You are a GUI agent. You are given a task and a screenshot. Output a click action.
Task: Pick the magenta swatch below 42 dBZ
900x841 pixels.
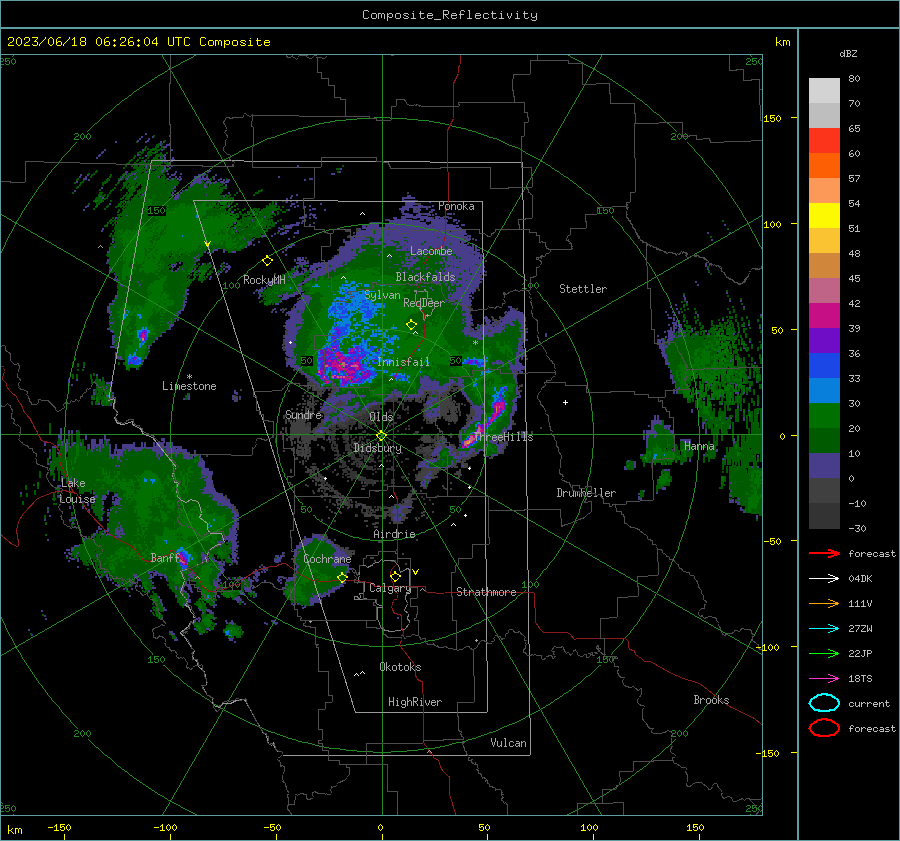coord(824,315)
